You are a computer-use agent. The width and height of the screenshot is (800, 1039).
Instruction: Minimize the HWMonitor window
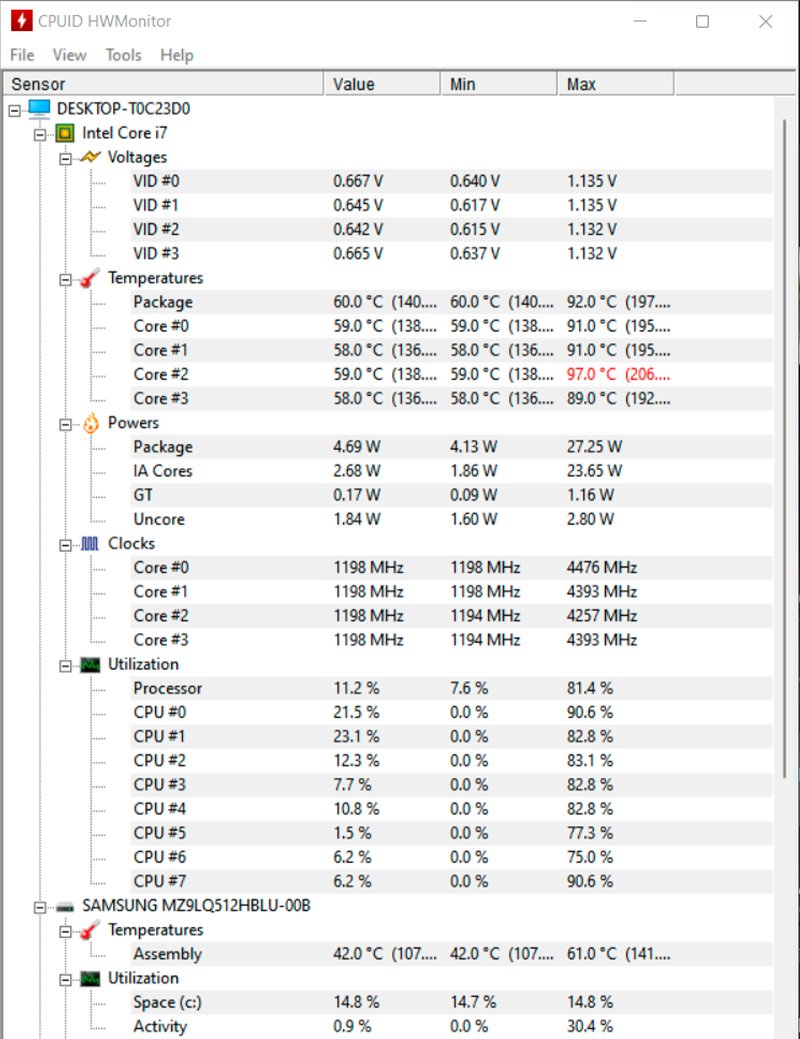[640, 21]
